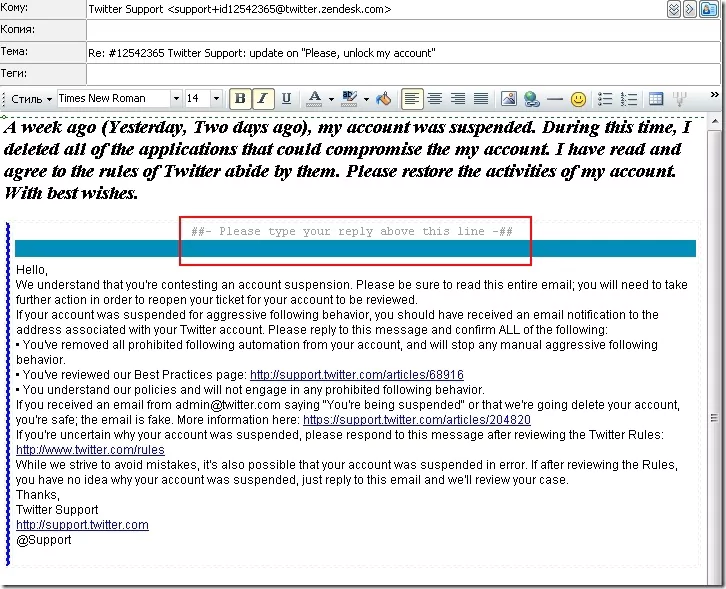Image resolution: width=726 pixels, height=589 pixels.
Task: Expand the toolbar overflow chevron
Action: click(x=714, y=95)
